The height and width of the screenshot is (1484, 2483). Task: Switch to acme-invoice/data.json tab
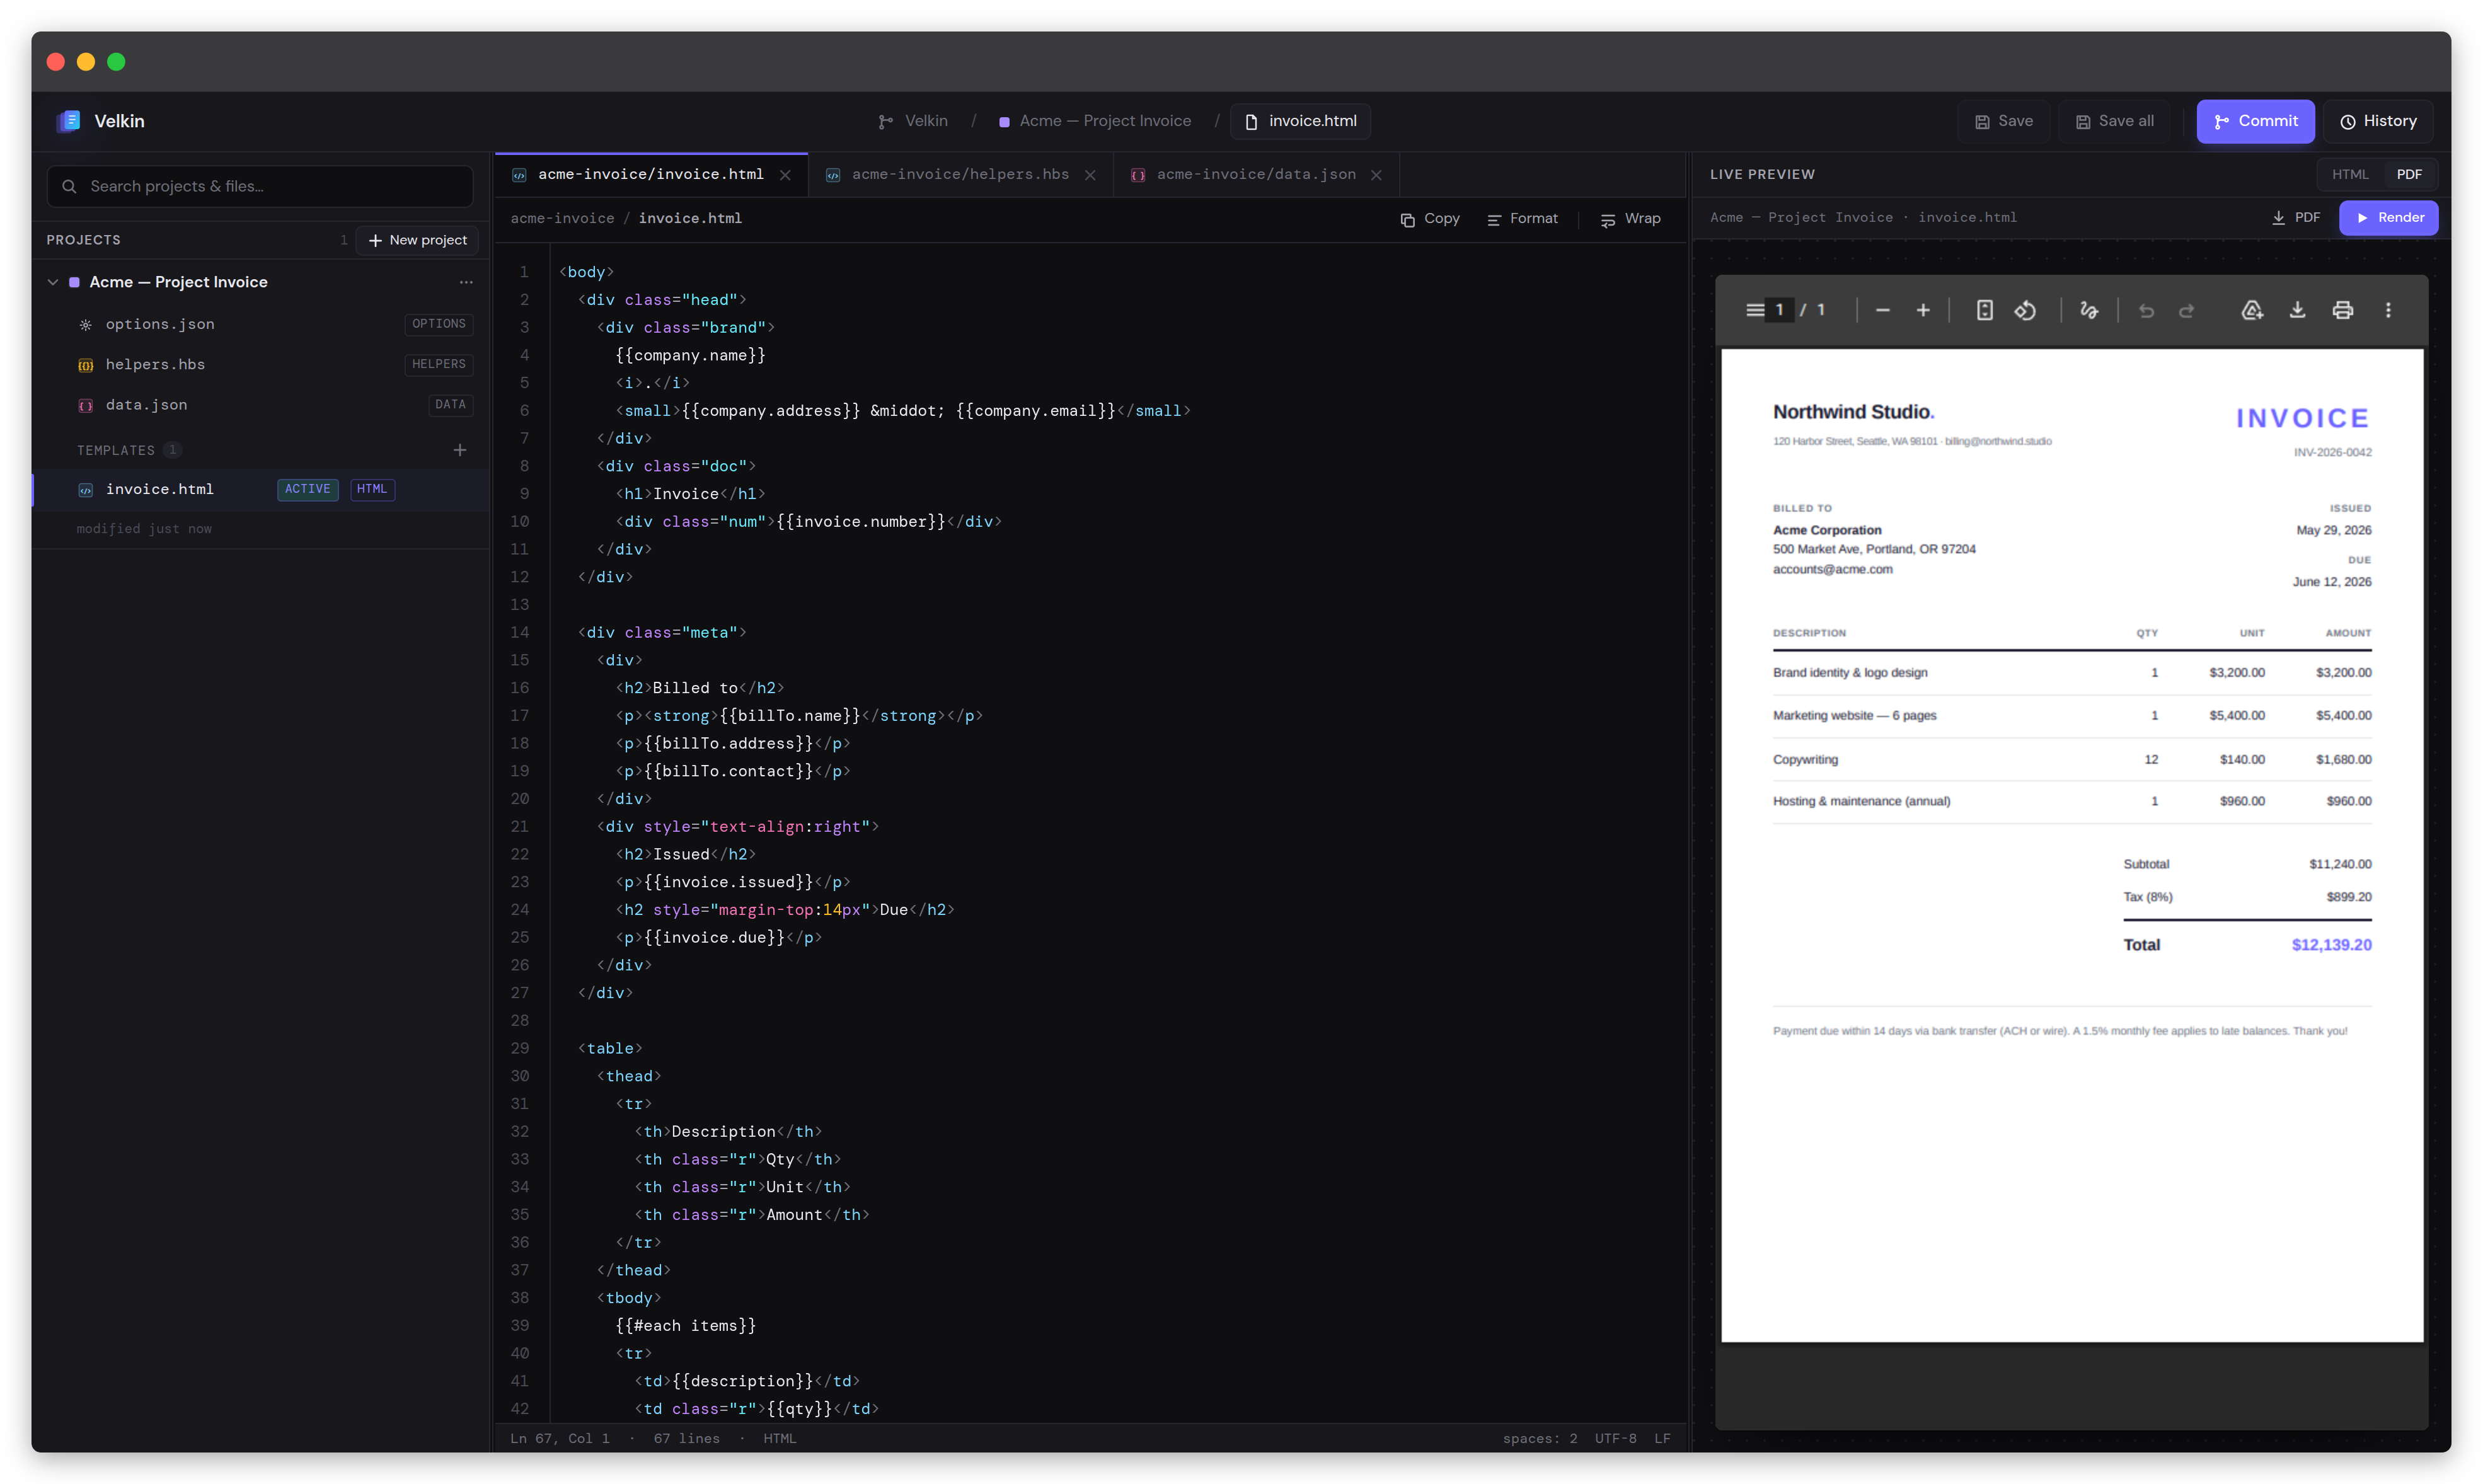(x=1256, y=175)
